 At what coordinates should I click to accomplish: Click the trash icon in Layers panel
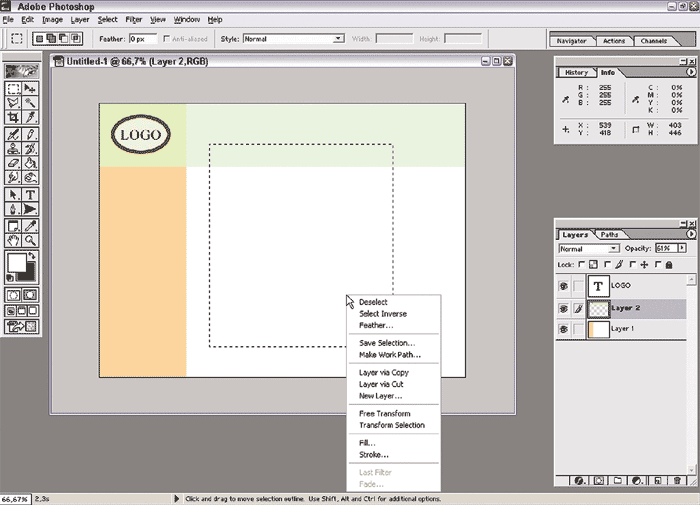coord(677,481)
